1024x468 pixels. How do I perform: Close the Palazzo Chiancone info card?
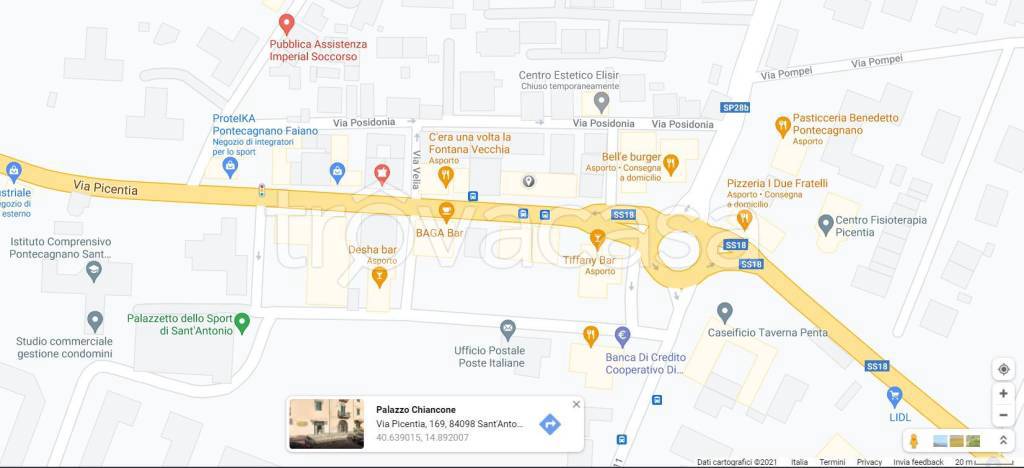point(576,404)
